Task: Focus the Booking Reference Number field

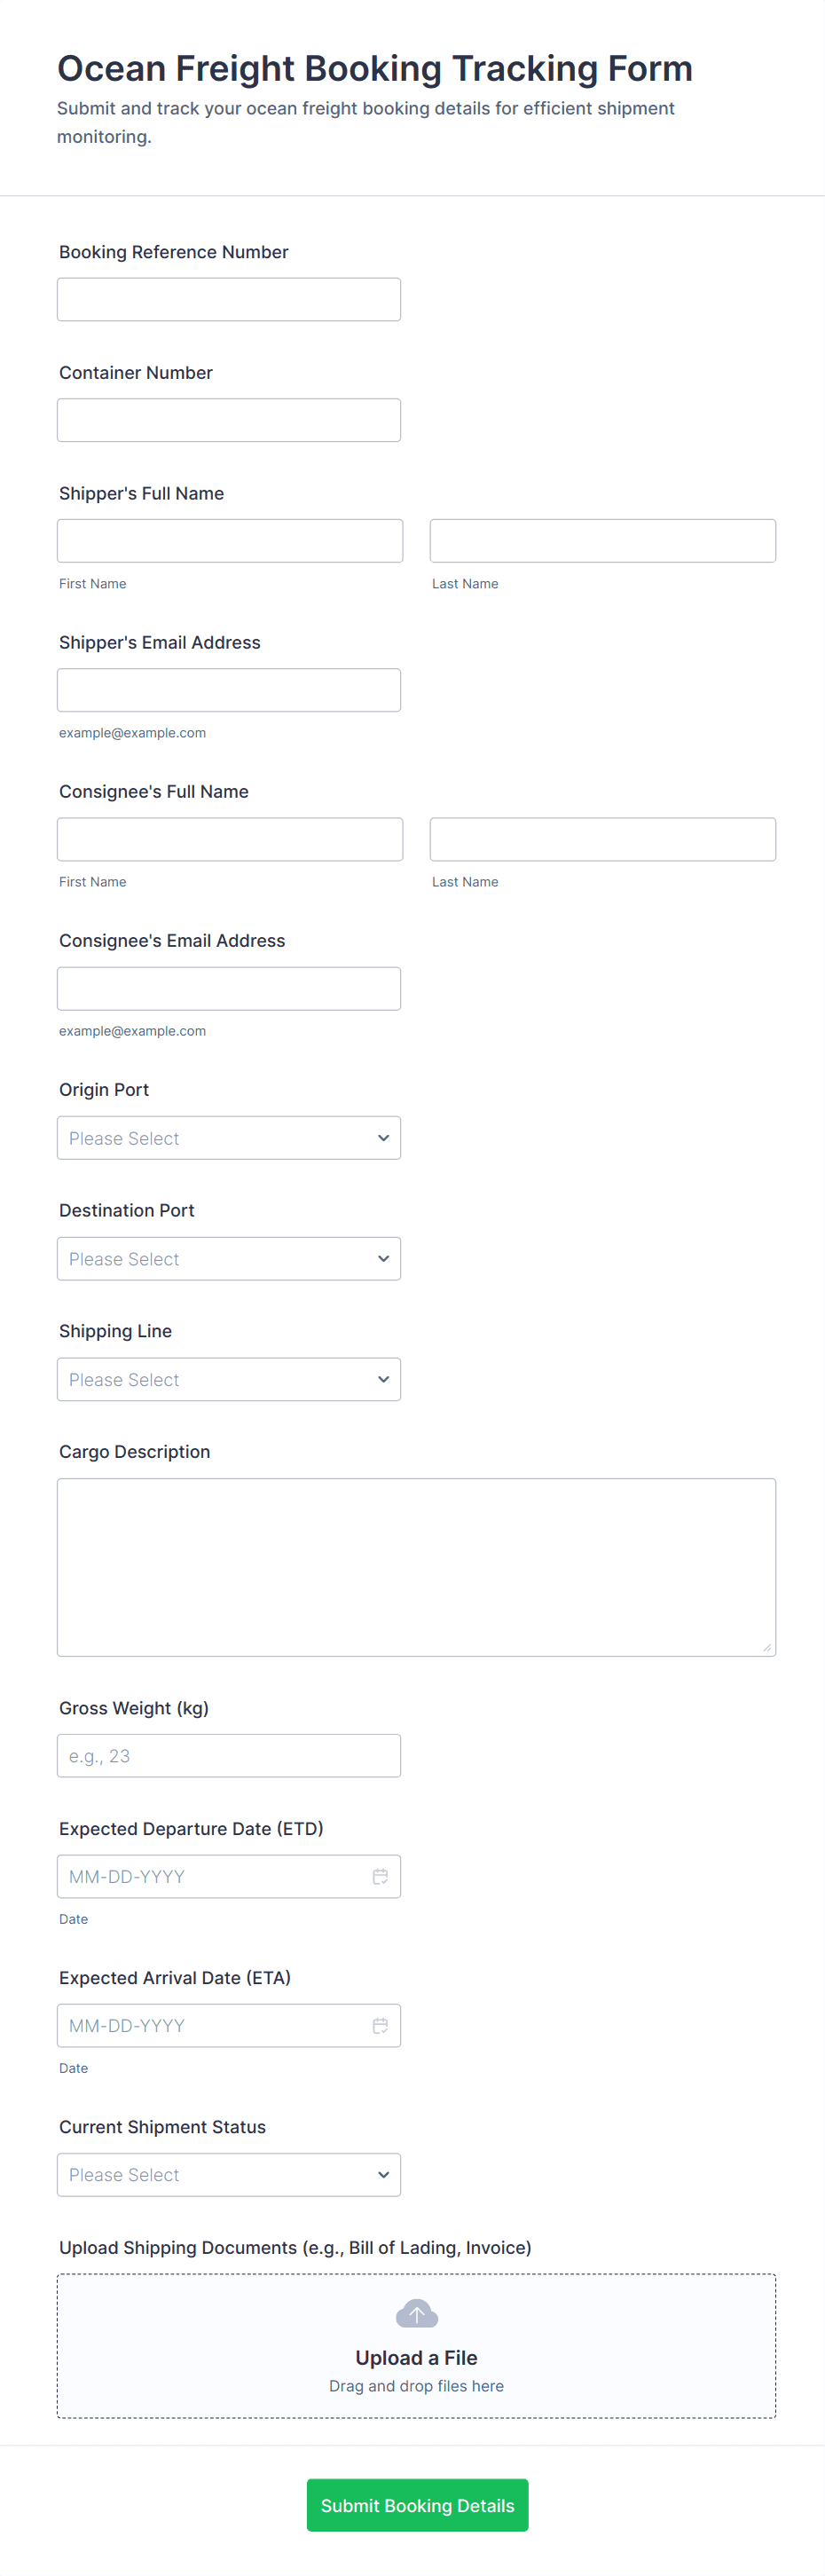Action: tap(229, 299)
